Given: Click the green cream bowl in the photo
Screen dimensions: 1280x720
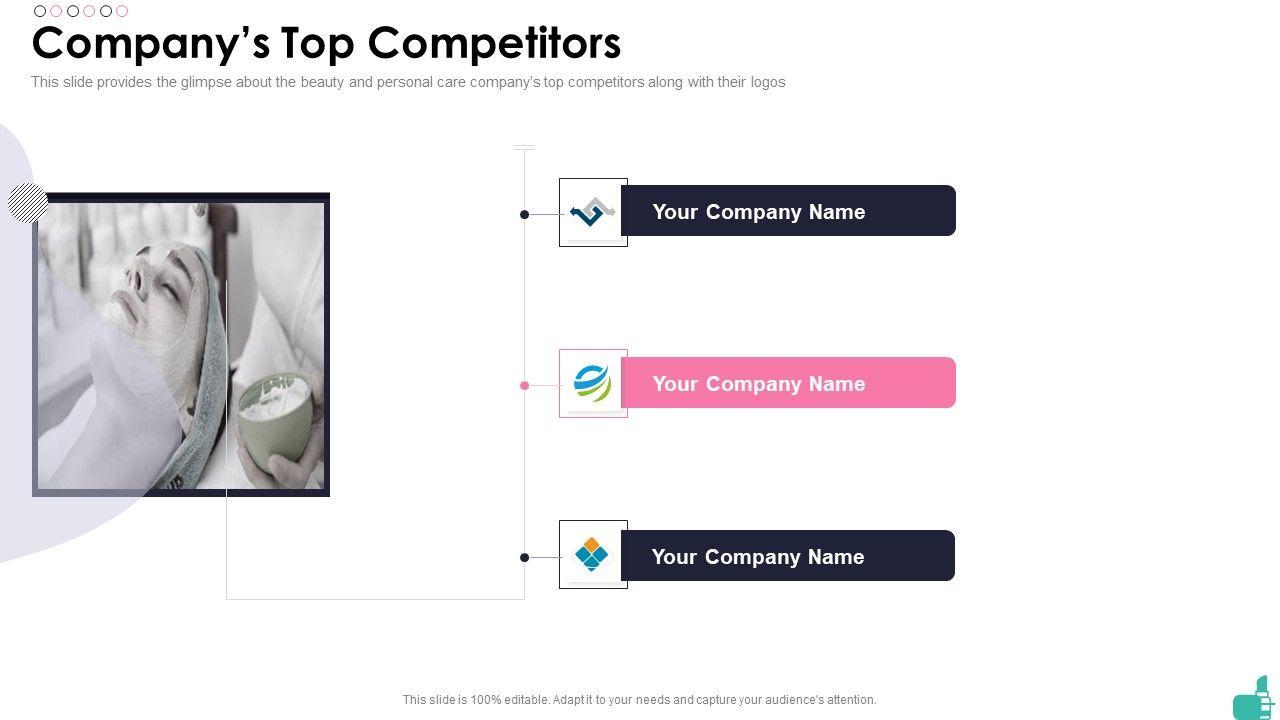Looking at the screenshot, I should (x=272, y=410).
